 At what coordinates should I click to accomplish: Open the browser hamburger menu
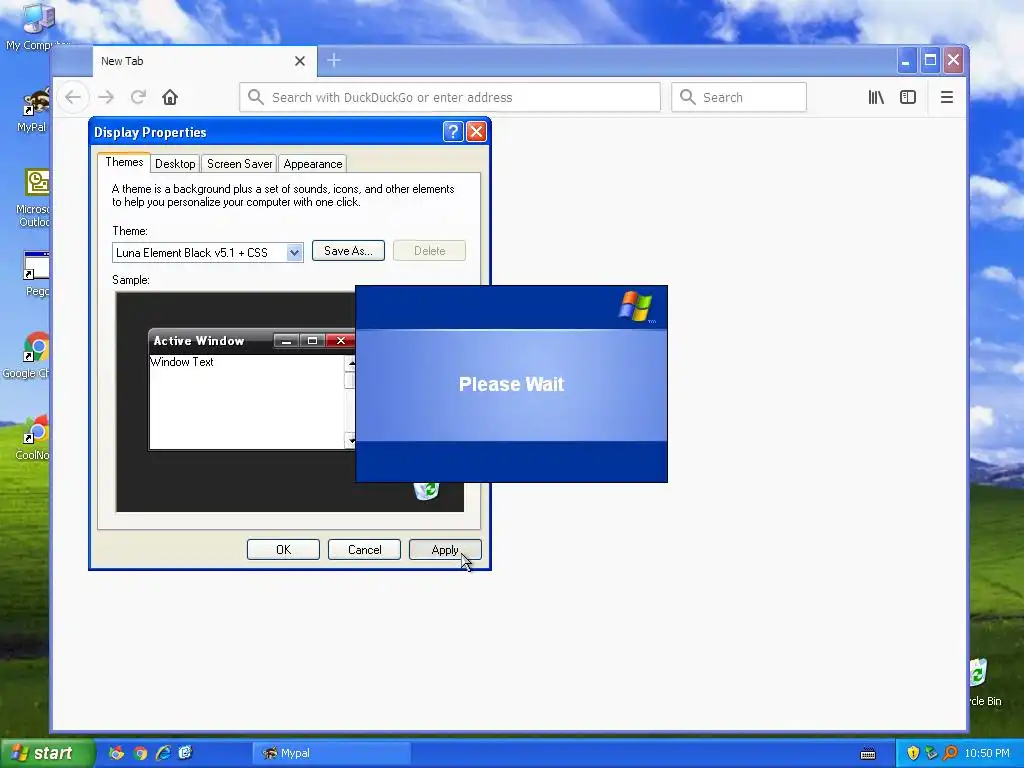pyautogui.click(x=946, y=97)
